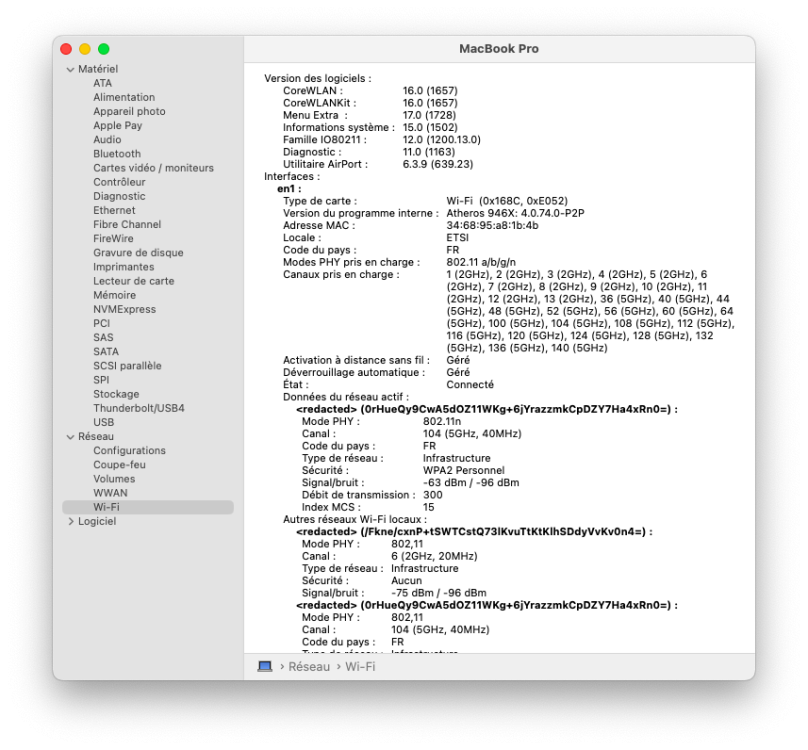Click Réseau in the bottom path bar
The width and height of the screenshot is (808, 750).
pyautogui.click(x=309, y=667)
